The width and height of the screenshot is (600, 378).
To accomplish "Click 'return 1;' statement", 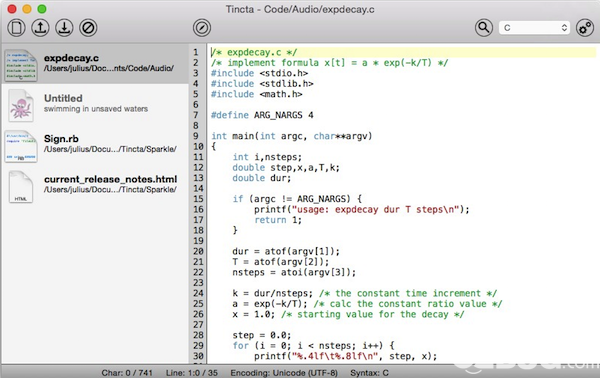I will coord(278,220).
